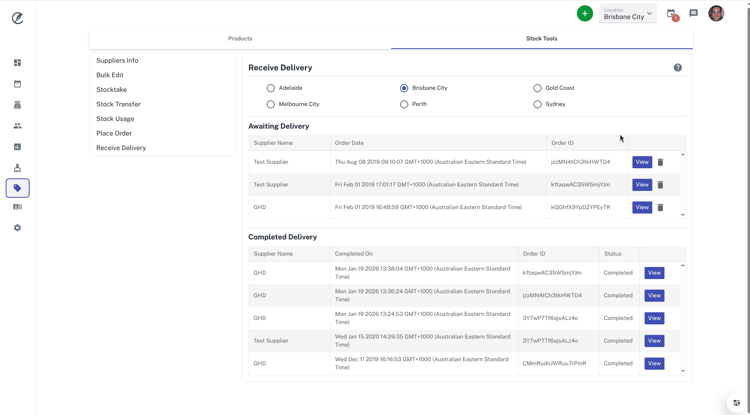The height and width of the screenshot is (415, 750).
Task: Open the dashboard icon in sidebar
Action: (17, 63)
